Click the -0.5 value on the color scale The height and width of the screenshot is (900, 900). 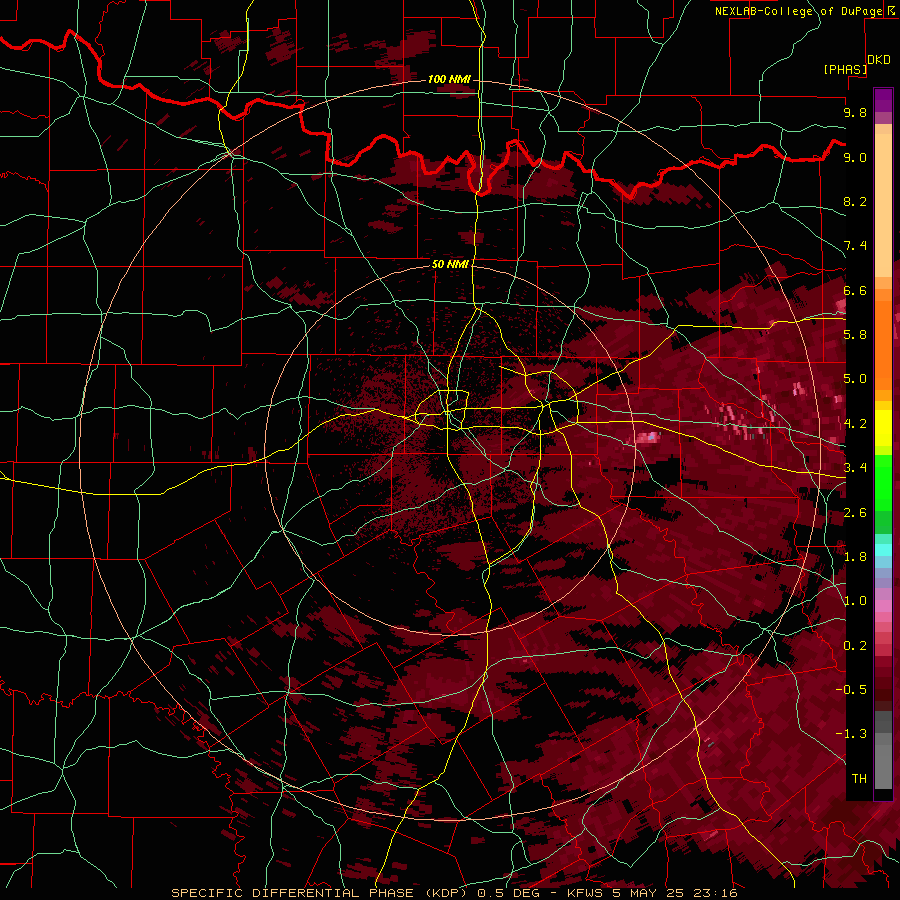point(852,689)
